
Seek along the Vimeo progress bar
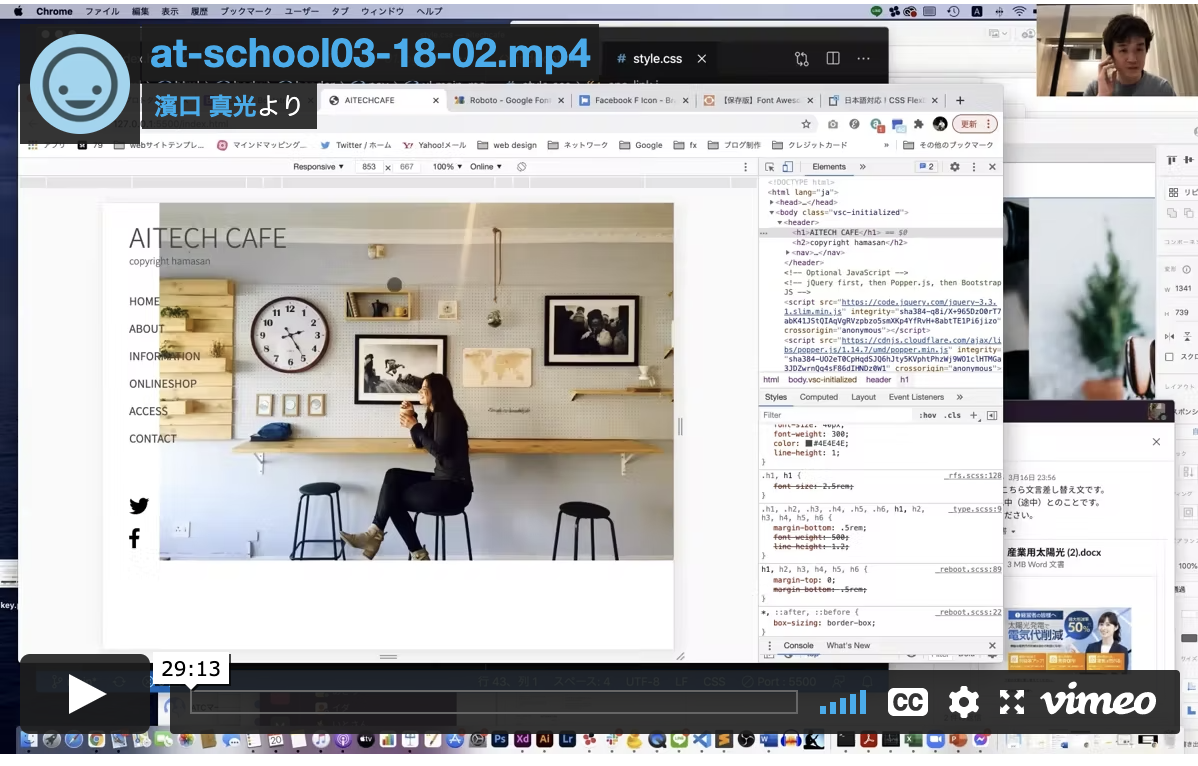click(494, 702)
